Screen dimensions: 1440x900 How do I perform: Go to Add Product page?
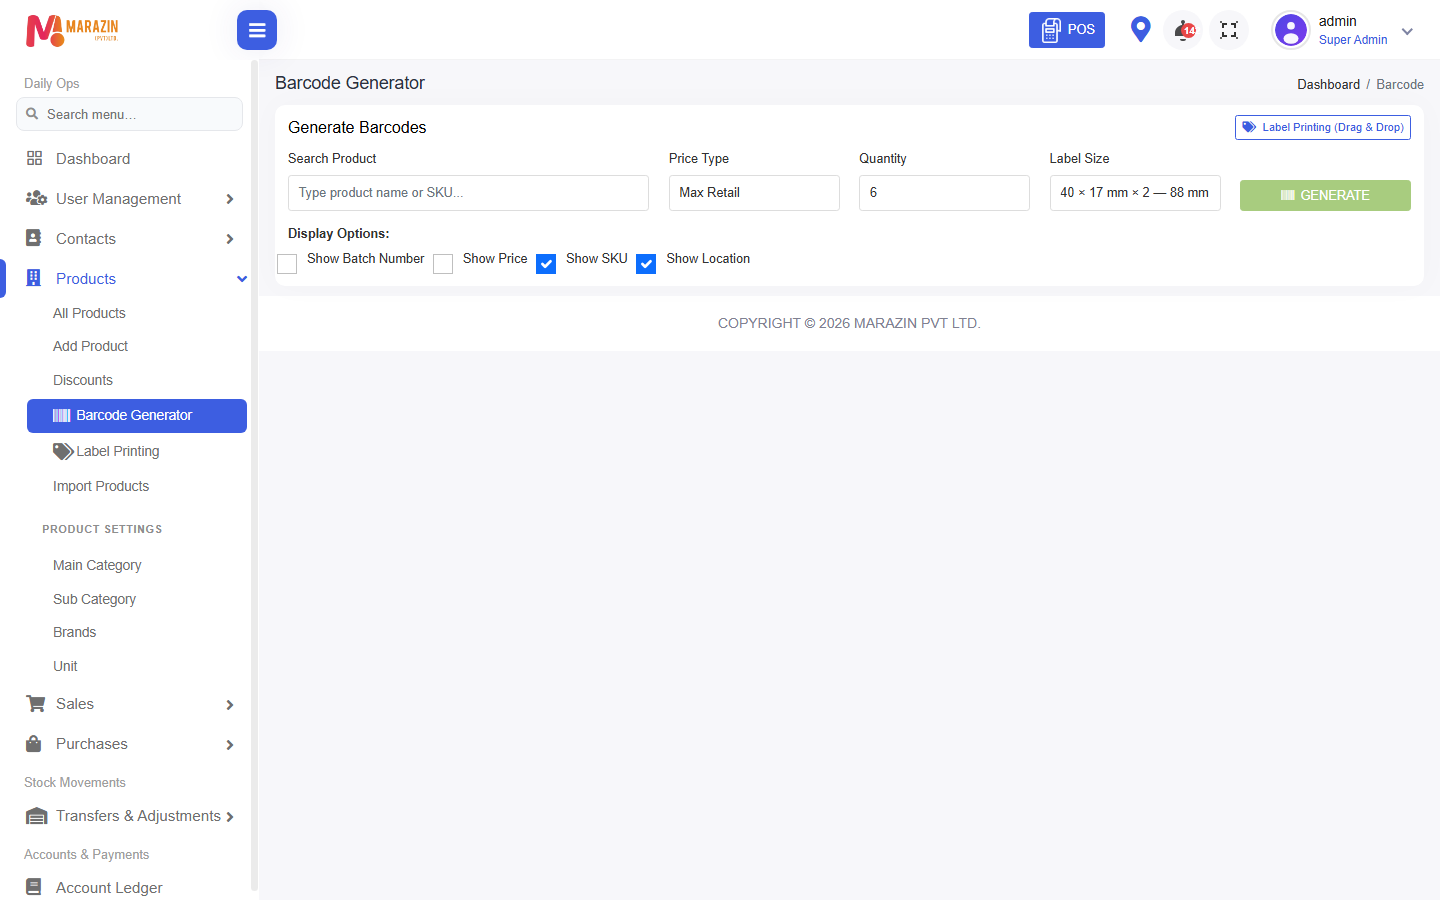tap(90, 346)
